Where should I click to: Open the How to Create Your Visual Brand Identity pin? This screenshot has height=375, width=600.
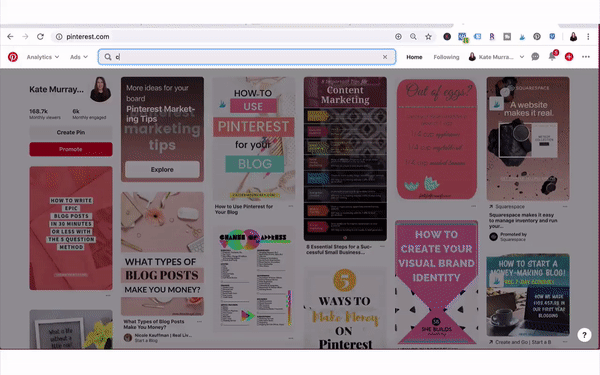click(437, 282)
